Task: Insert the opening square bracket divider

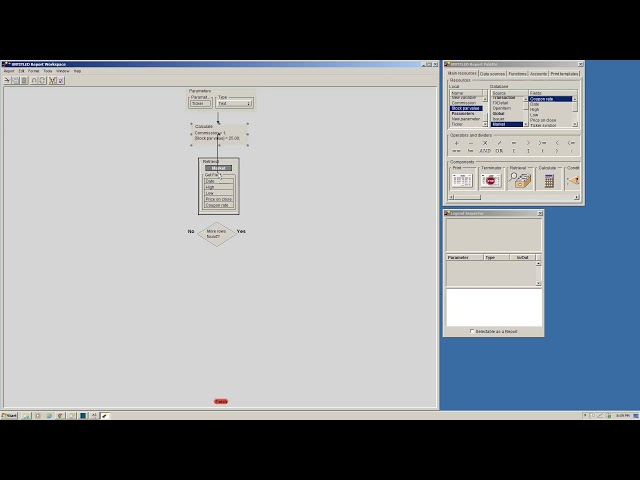Action: tap(513, 151)
